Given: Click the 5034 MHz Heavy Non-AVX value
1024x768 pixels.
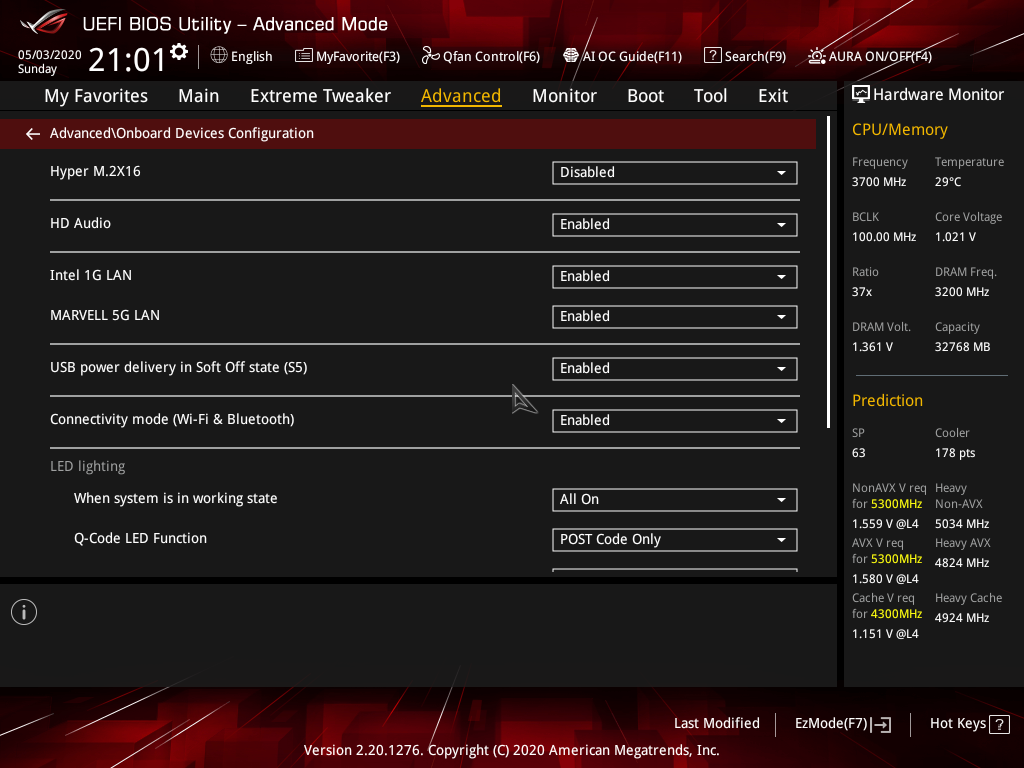Looking at the screenshot, I should pyautogui.click(x=961, y=524).
